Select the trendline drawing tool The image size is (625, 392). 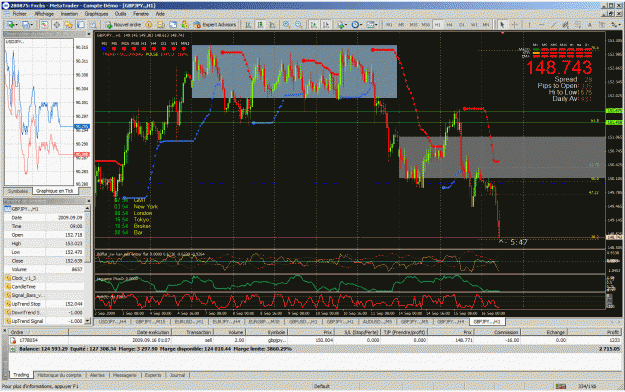pyautogui.click(x=554, y=25)
